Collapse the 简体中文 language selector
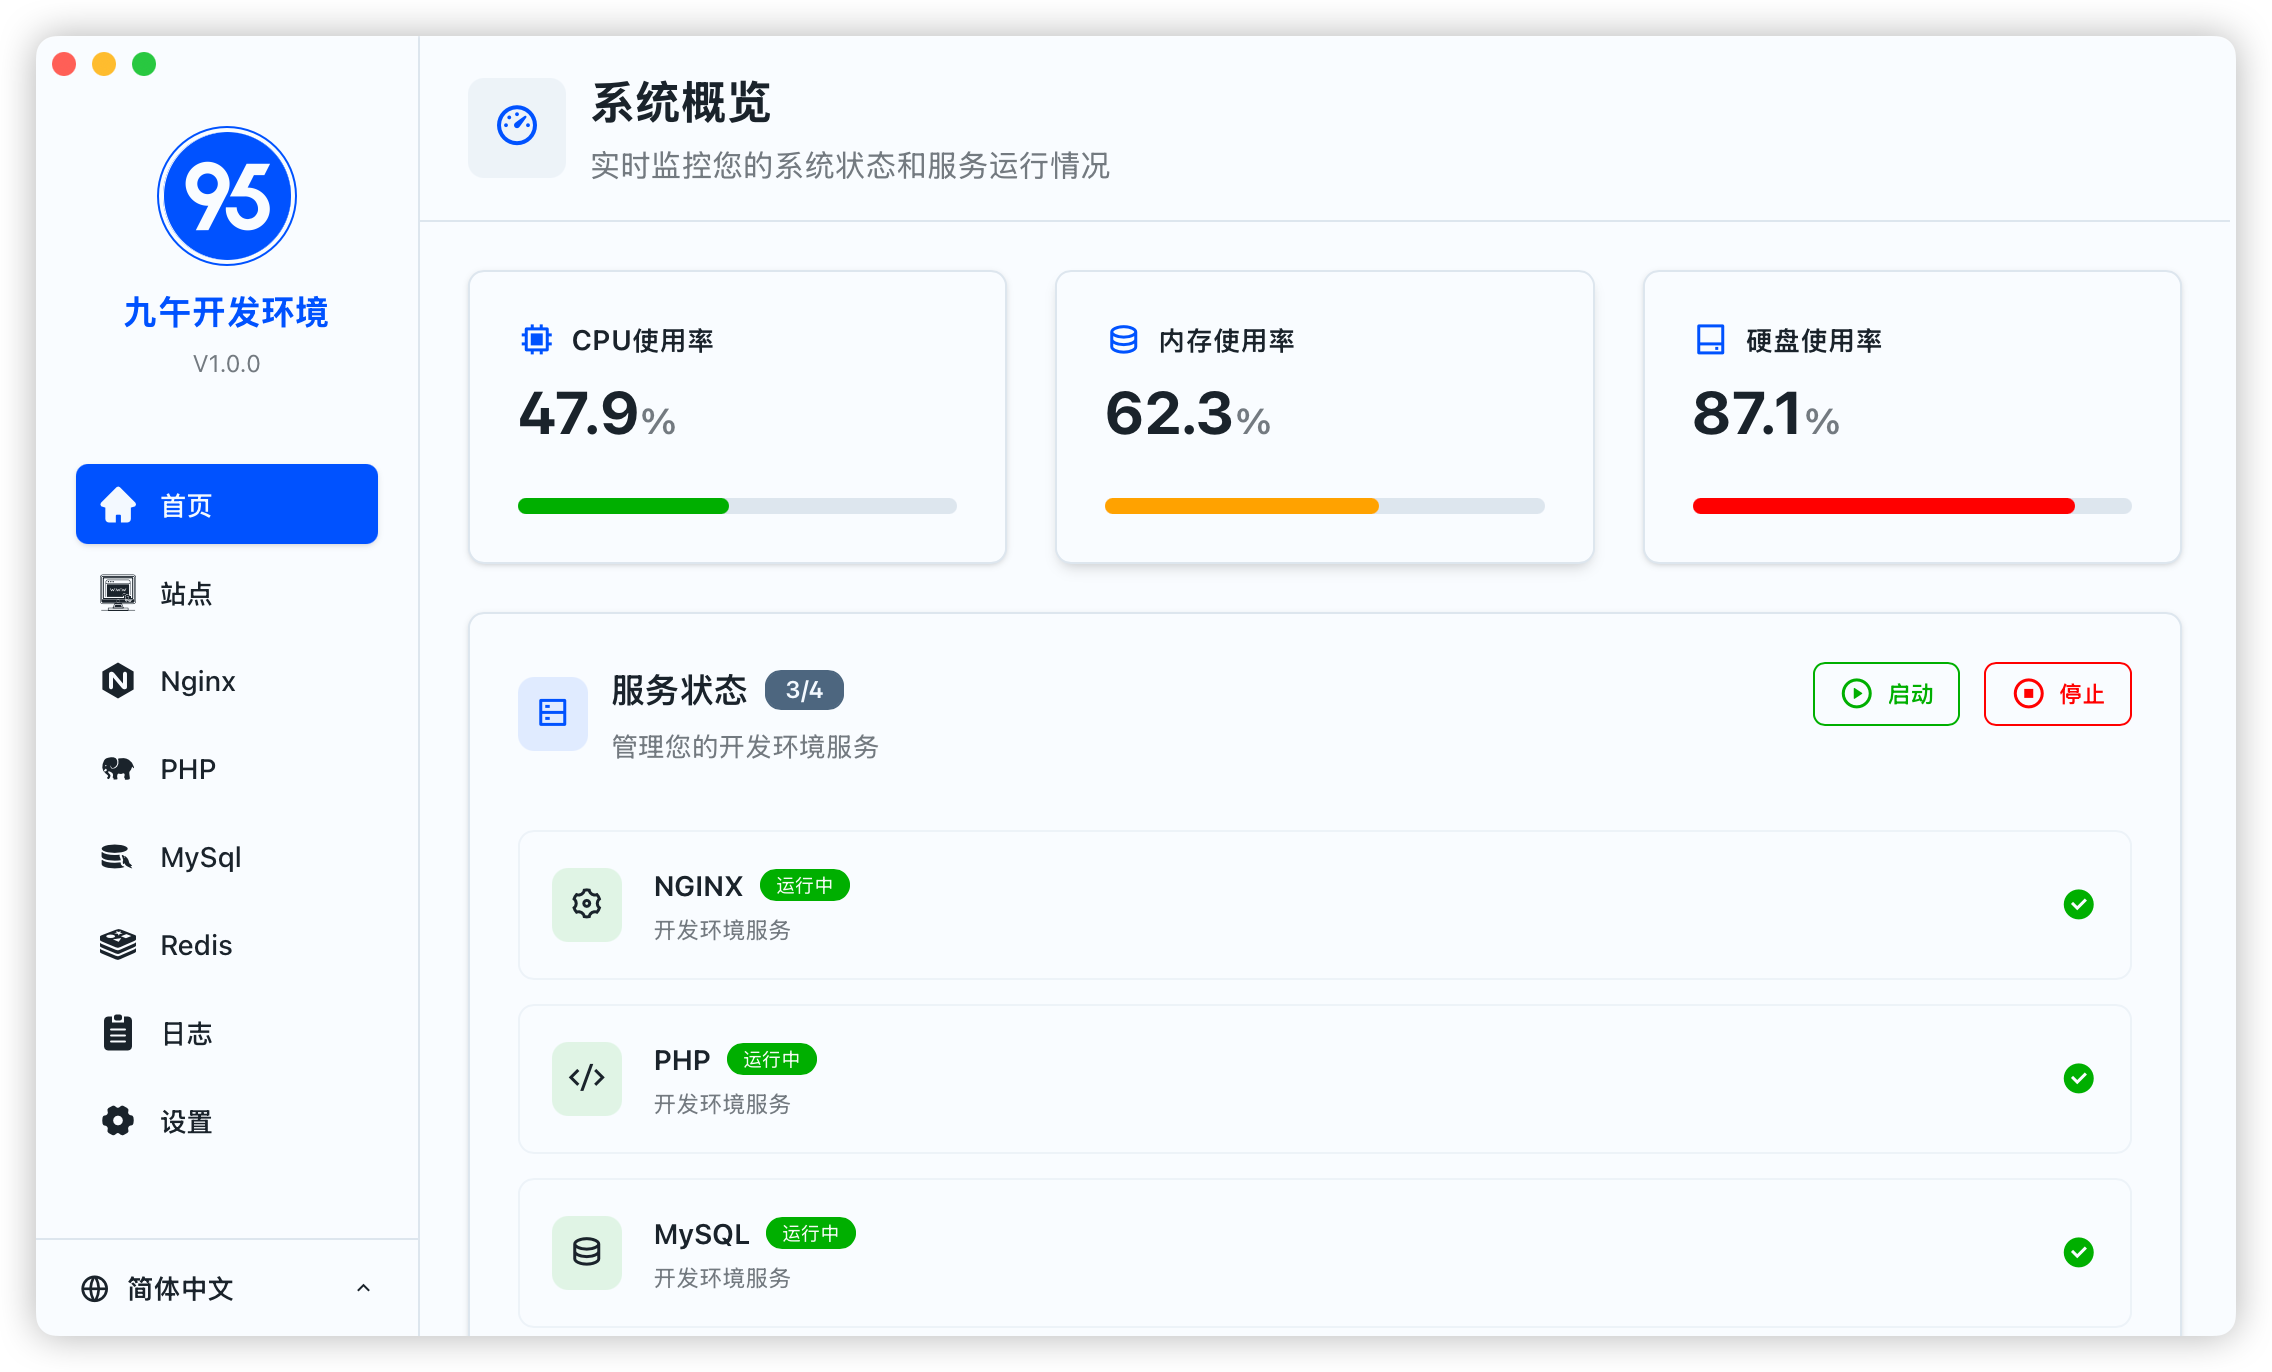Viewport: 2272px width, 1372px height. tap(363, 1288)
